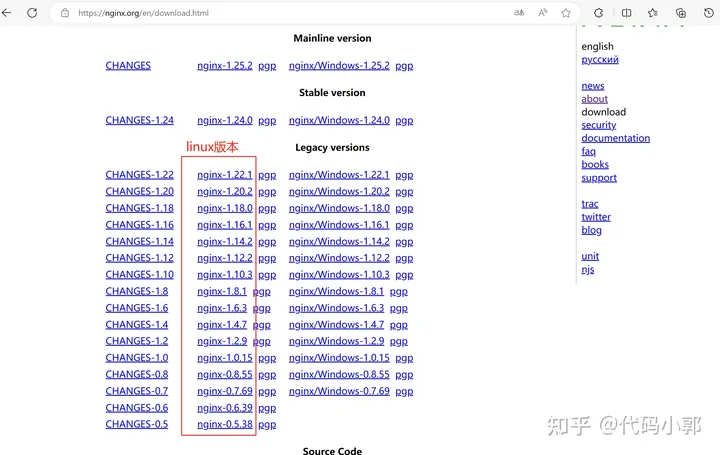
Task: Reload the page with the refresh icon
Action: point(32,13)
